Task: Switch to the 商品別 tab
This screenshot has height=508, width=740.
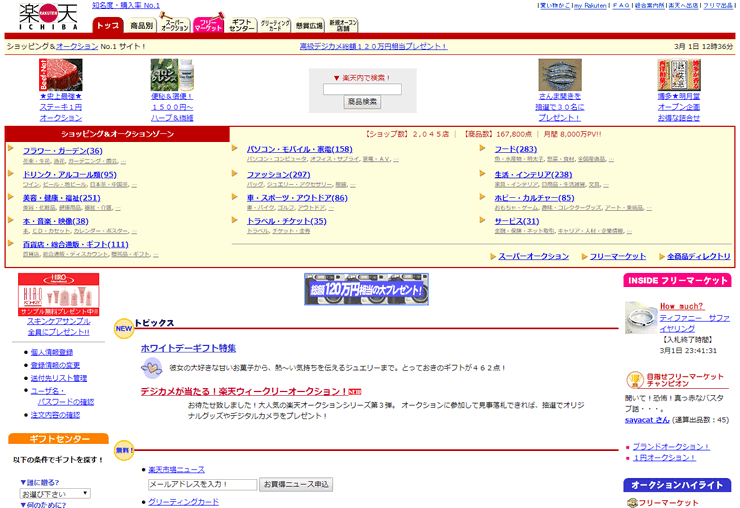Action: coord(142,25)
